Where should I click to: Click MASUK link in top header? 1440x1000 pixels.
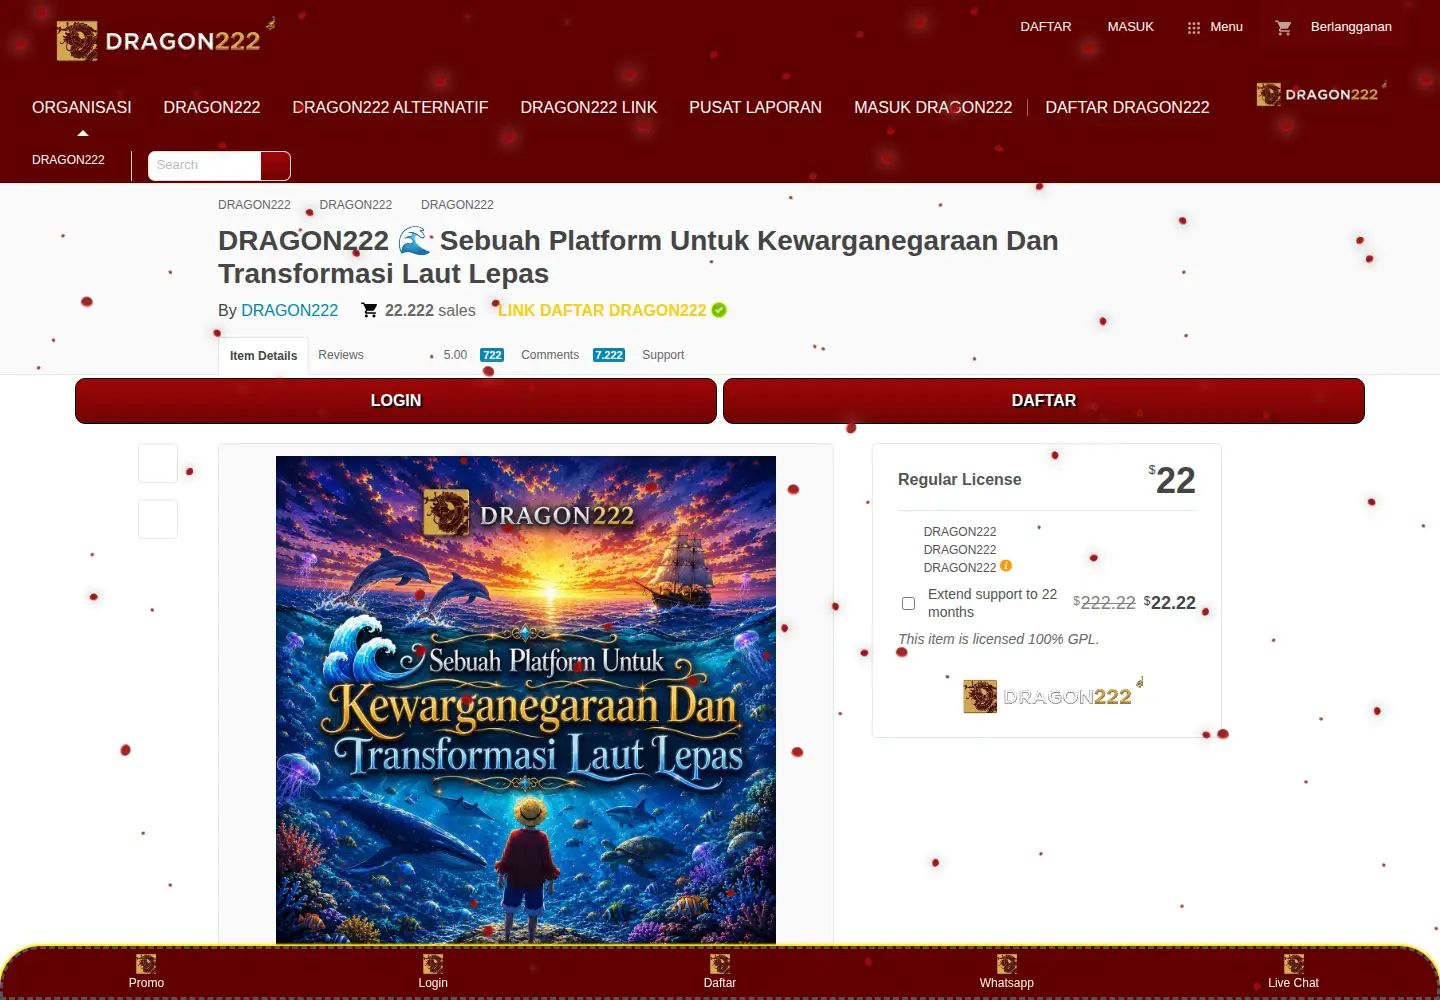[x=1131, y=27]
